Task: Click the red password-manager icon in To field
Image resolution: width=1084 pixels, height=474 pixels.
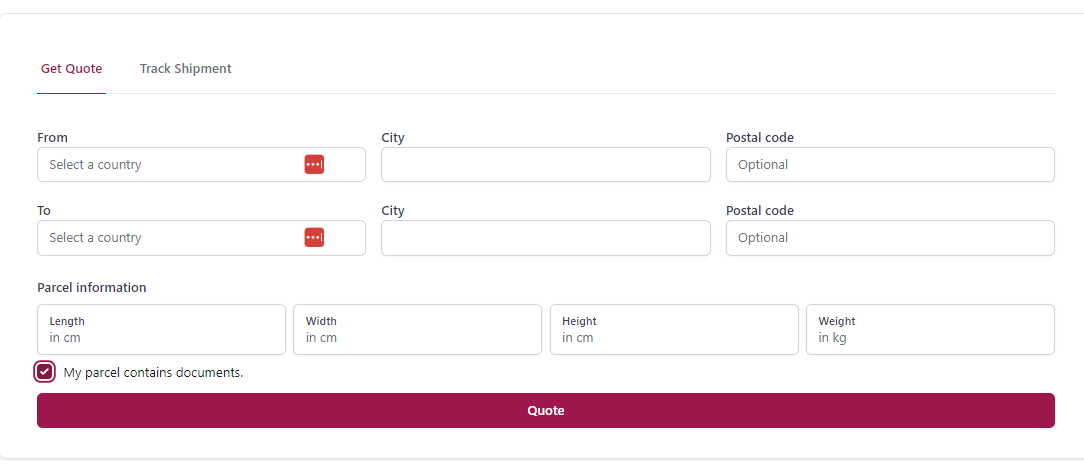Action: [x=314, y=238]
